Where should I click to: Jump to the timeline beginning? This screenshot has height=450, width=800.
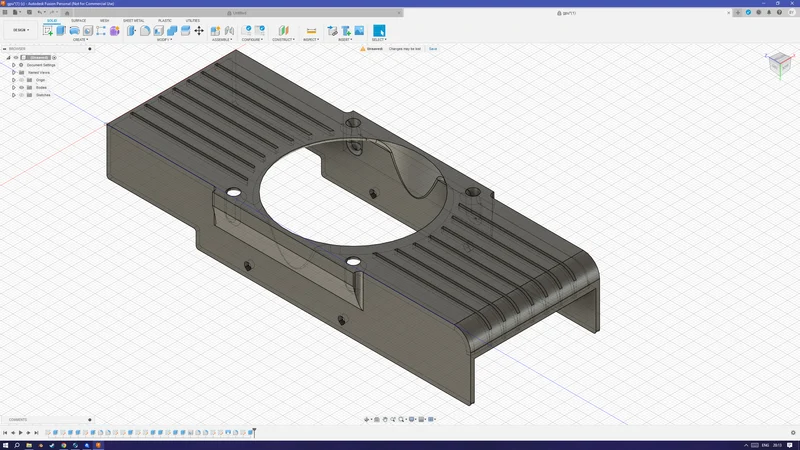click(5, 433)
